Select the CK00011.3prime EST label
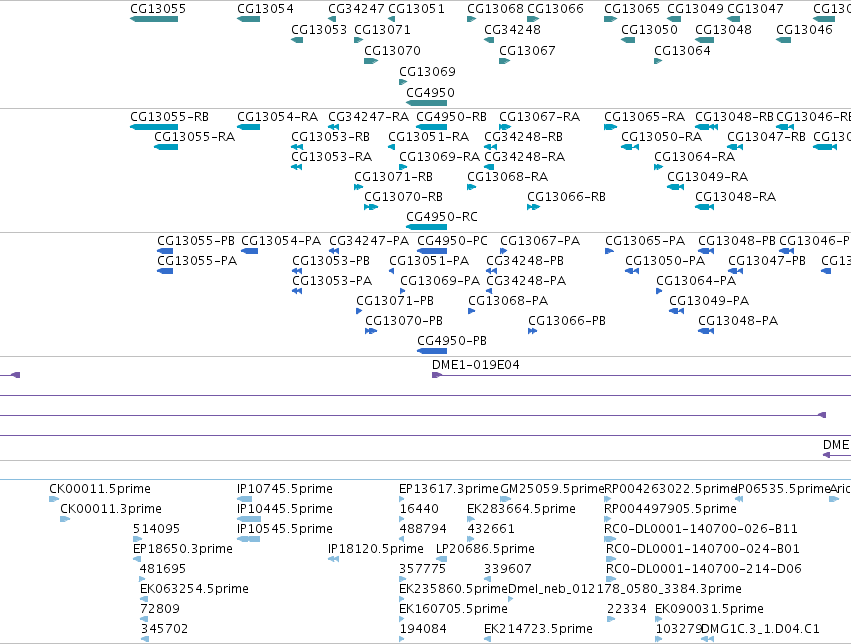 pos(111,509)
